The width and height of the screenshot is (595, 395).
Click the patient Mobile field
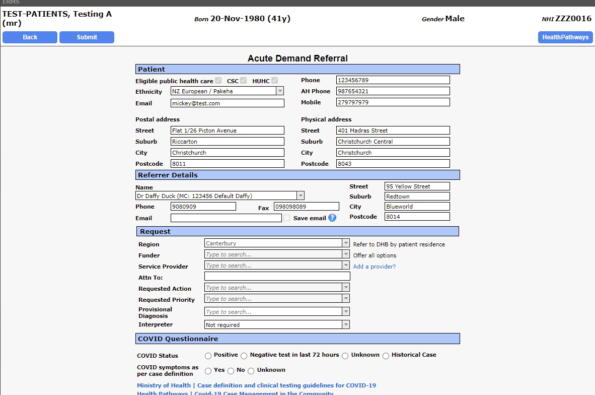point(393,102)
